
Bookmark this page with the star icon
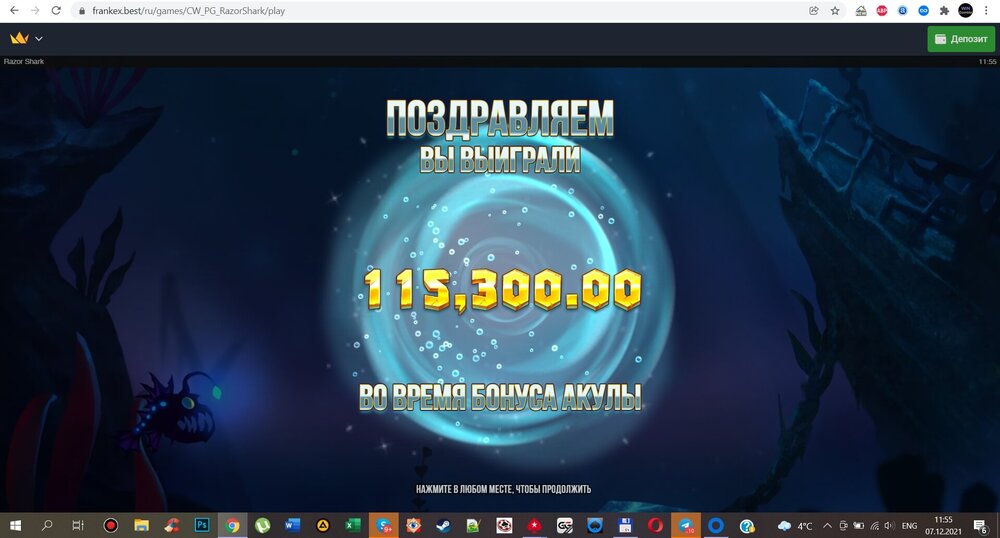(835, 10)
